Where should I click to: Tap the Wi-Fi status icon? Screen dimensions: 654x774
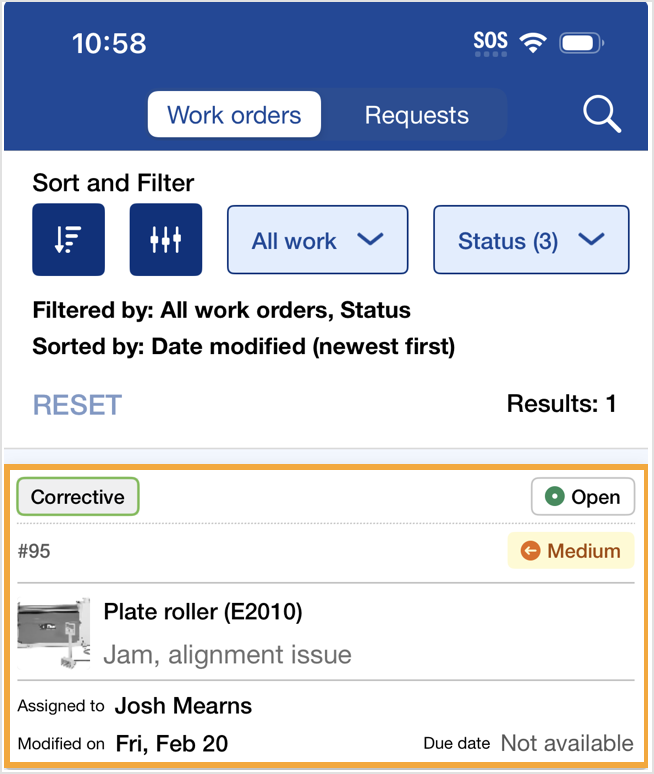click(533, 43)
